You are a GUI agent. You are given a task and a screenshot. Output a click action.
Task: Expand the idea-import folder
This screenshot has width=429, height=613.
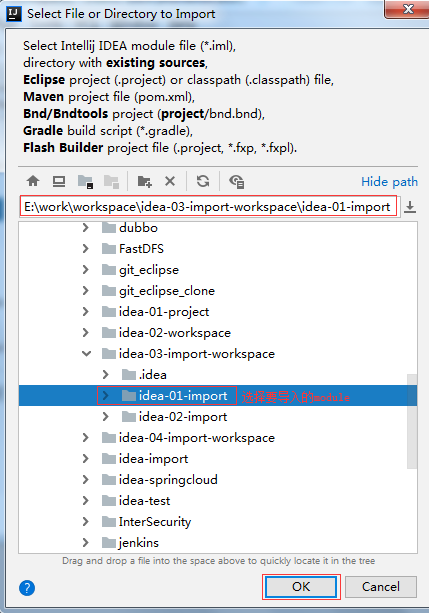[86, 459]
